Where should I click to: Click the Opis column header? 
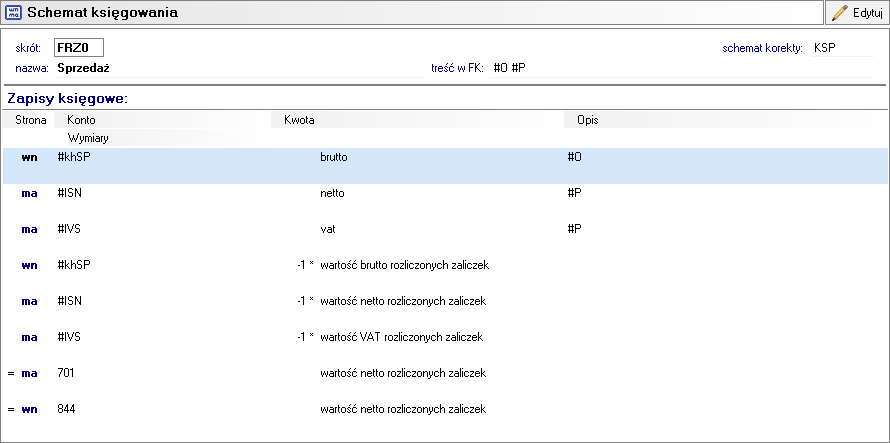pos(587,120)
